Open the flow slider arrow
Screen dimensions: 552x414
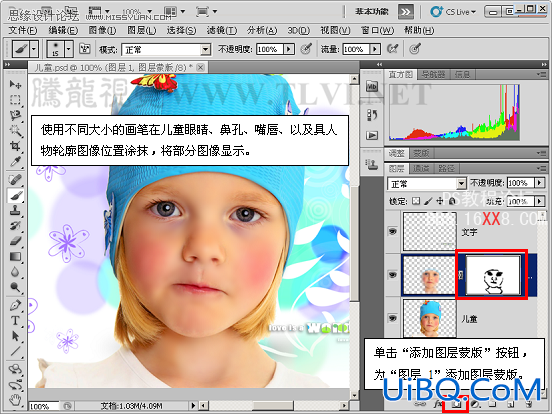375,49
